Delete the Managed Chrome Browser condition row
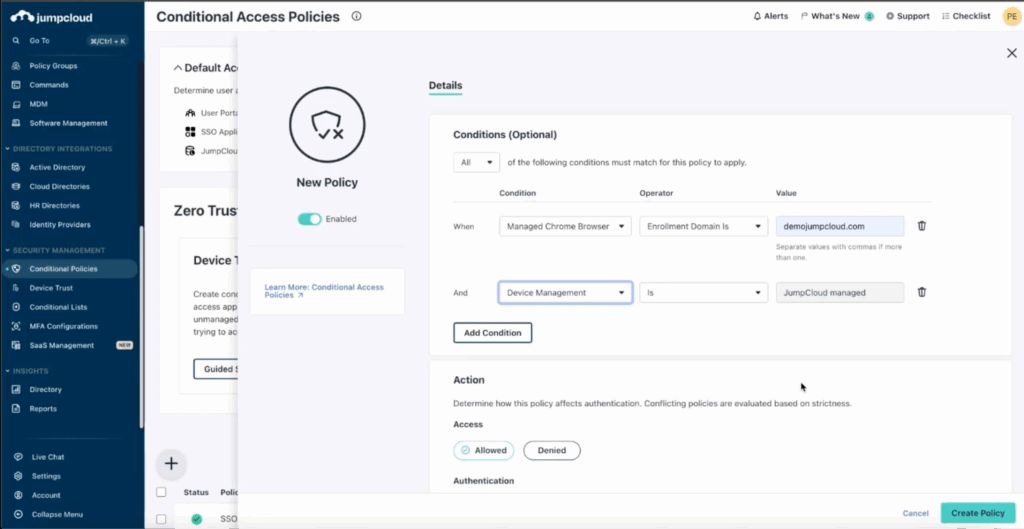 (x=921, y=226)
